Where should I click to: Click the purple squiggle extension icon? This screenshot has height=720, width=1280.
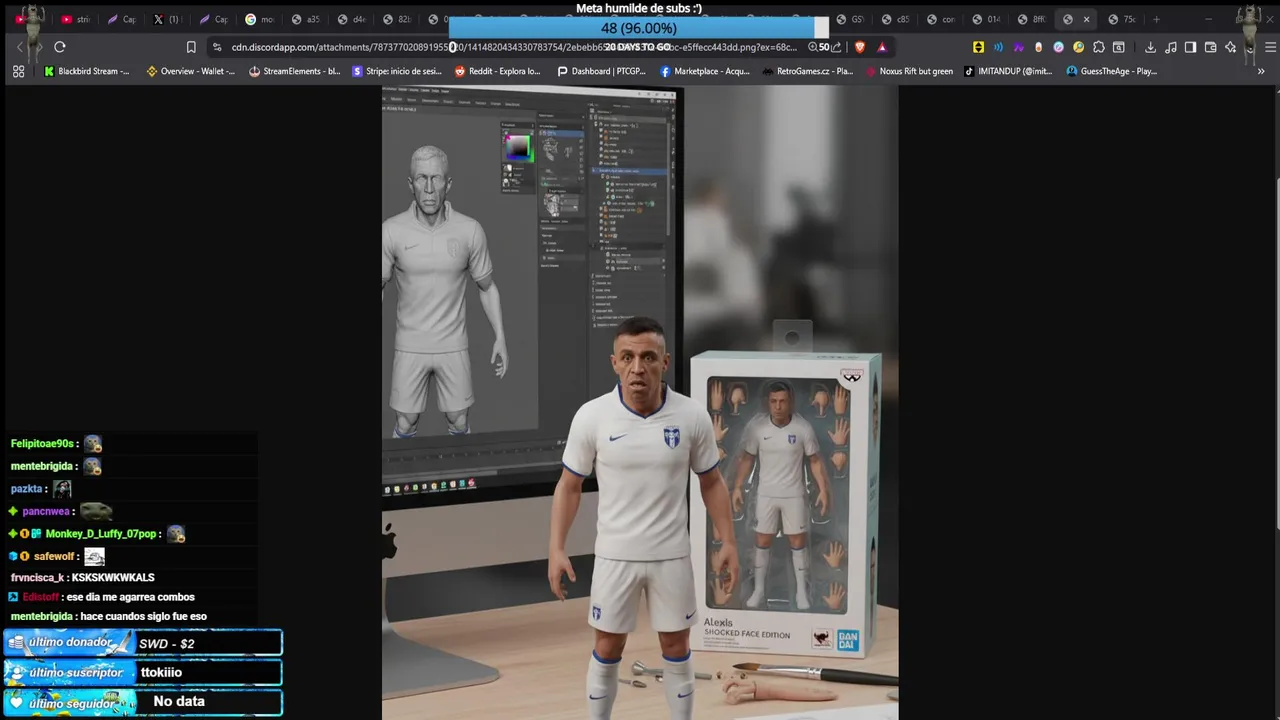point(1018,47)
